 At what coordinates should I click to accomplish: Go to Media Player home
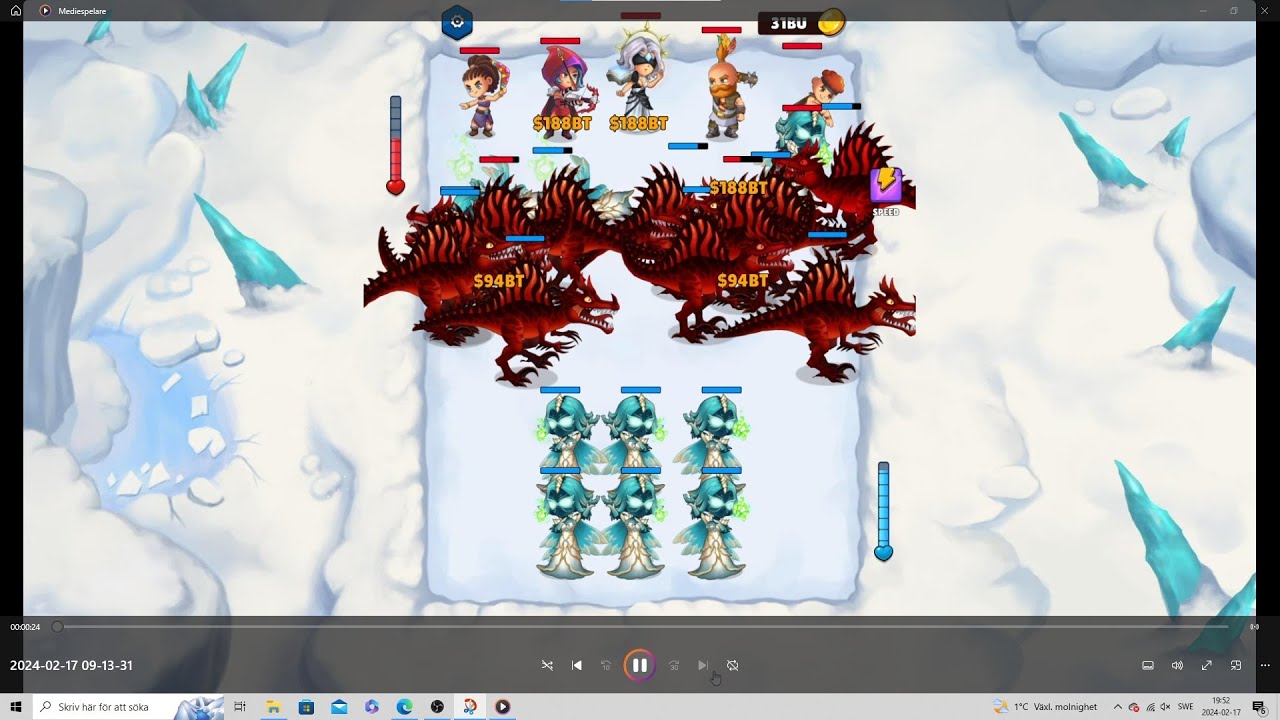coord(16,10)
